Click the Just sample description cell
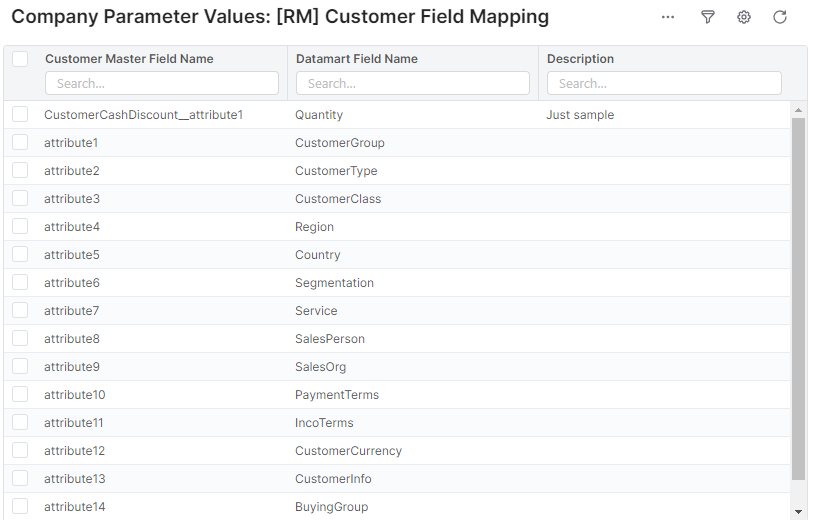 pos(580,115)
